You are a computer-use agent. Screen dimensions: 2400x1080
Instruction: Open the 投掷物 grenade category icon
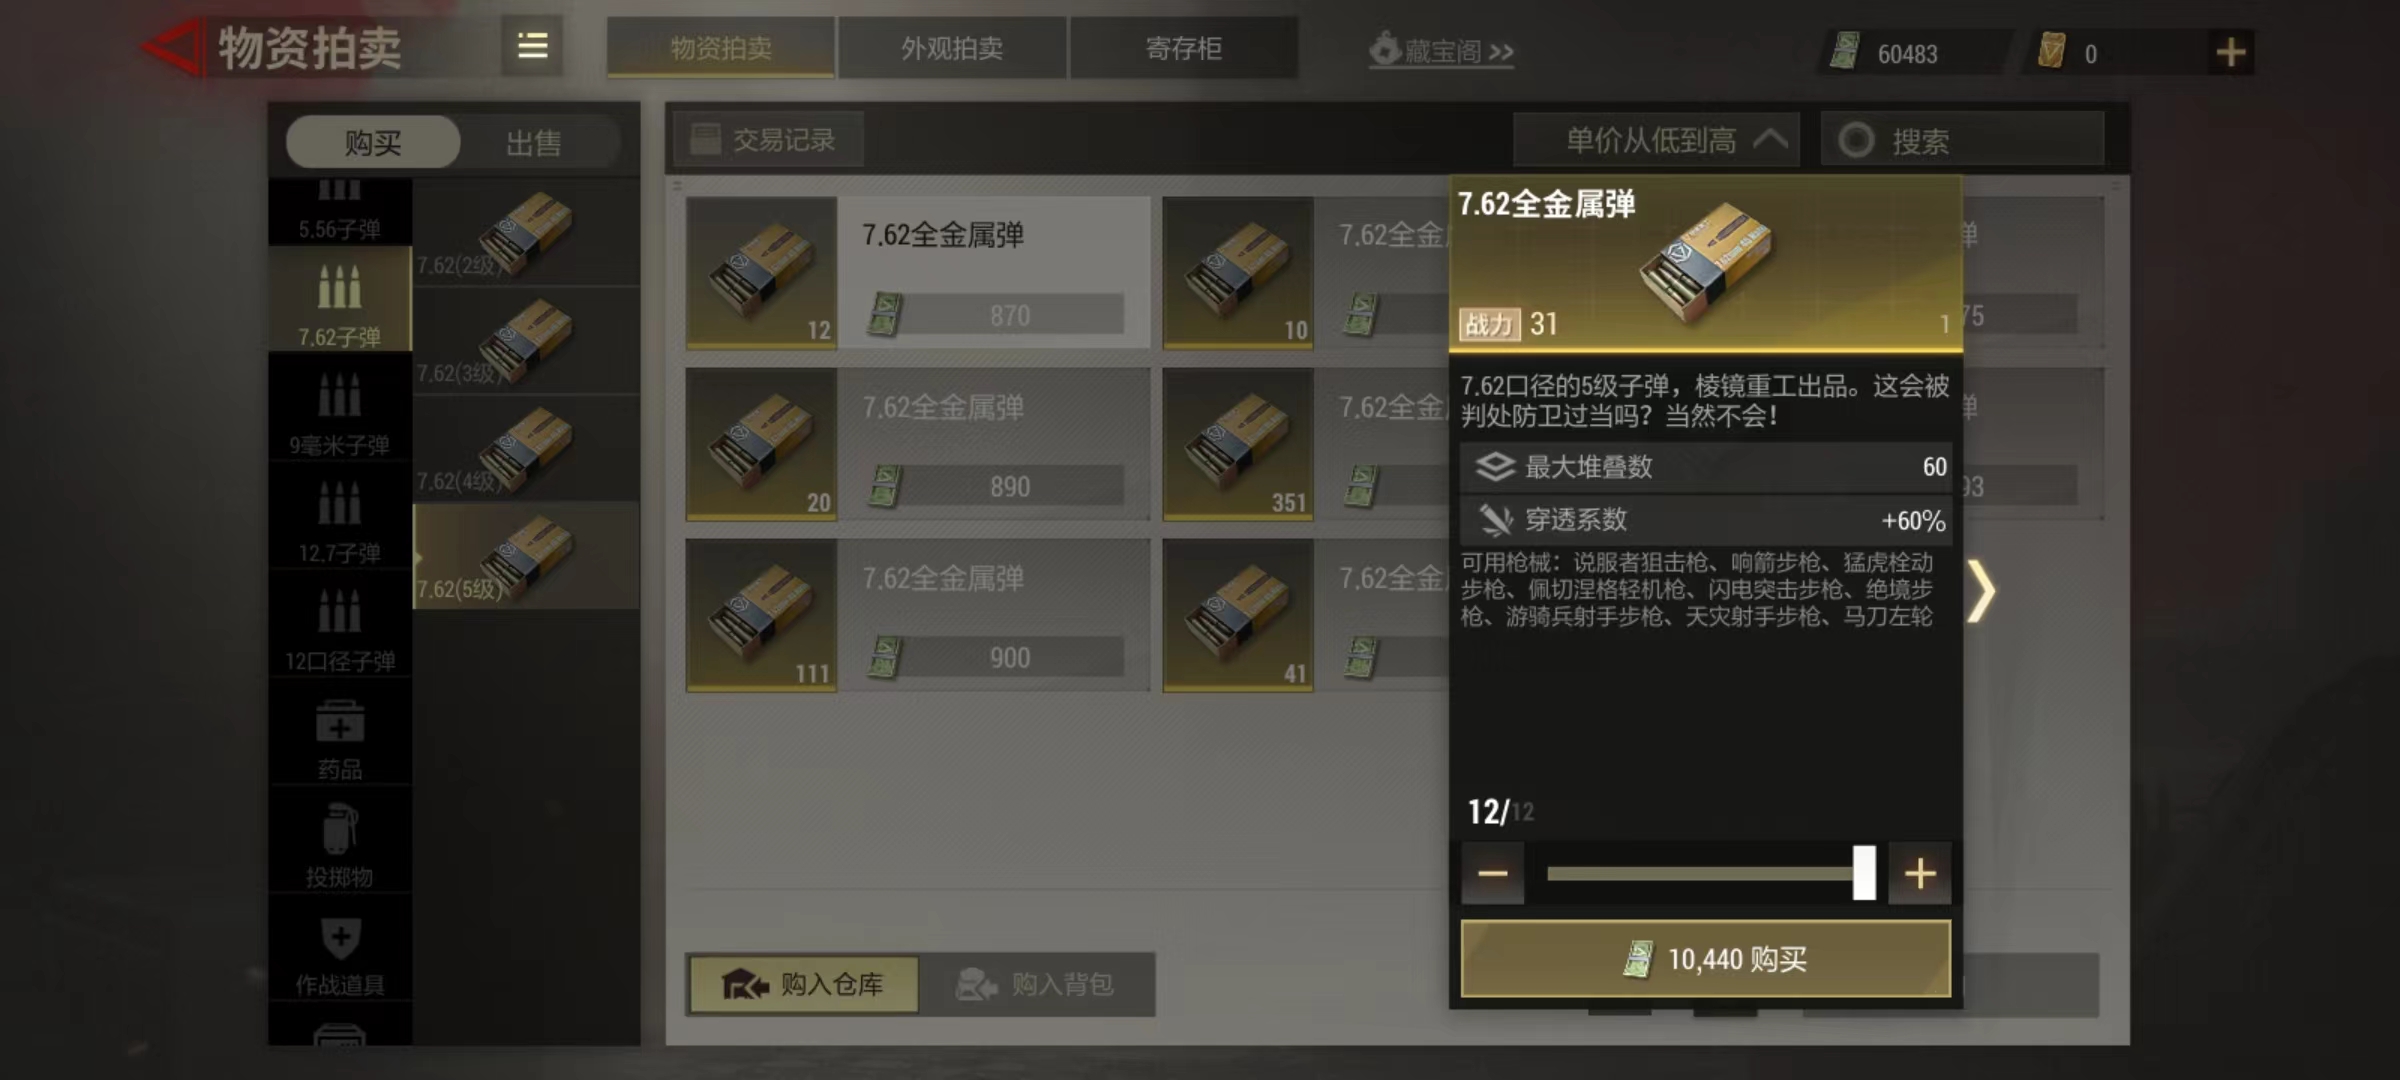339,828
